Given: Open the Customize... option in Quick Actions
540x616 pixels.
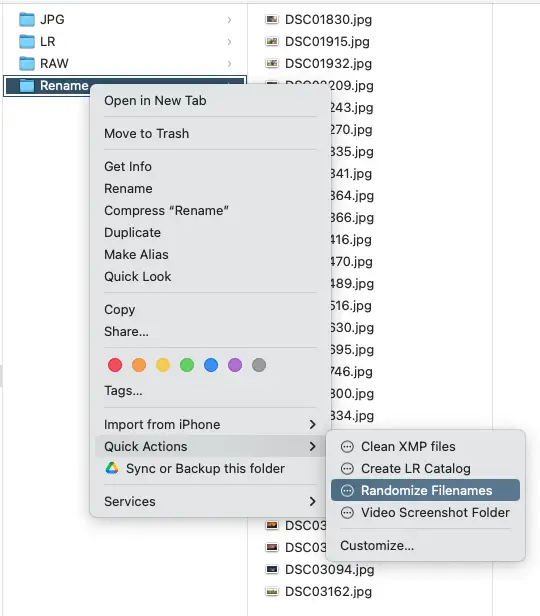Looking at the screenshot, I should 377,545.
